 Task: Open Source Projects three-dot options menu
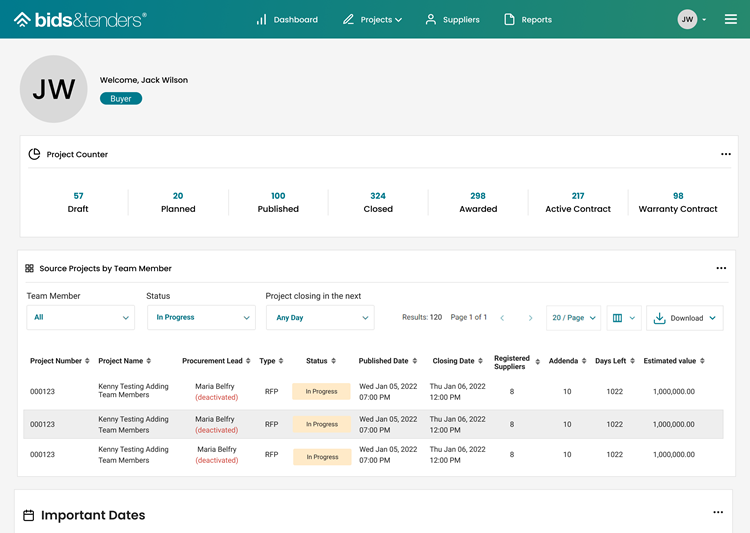click(721, 268)
